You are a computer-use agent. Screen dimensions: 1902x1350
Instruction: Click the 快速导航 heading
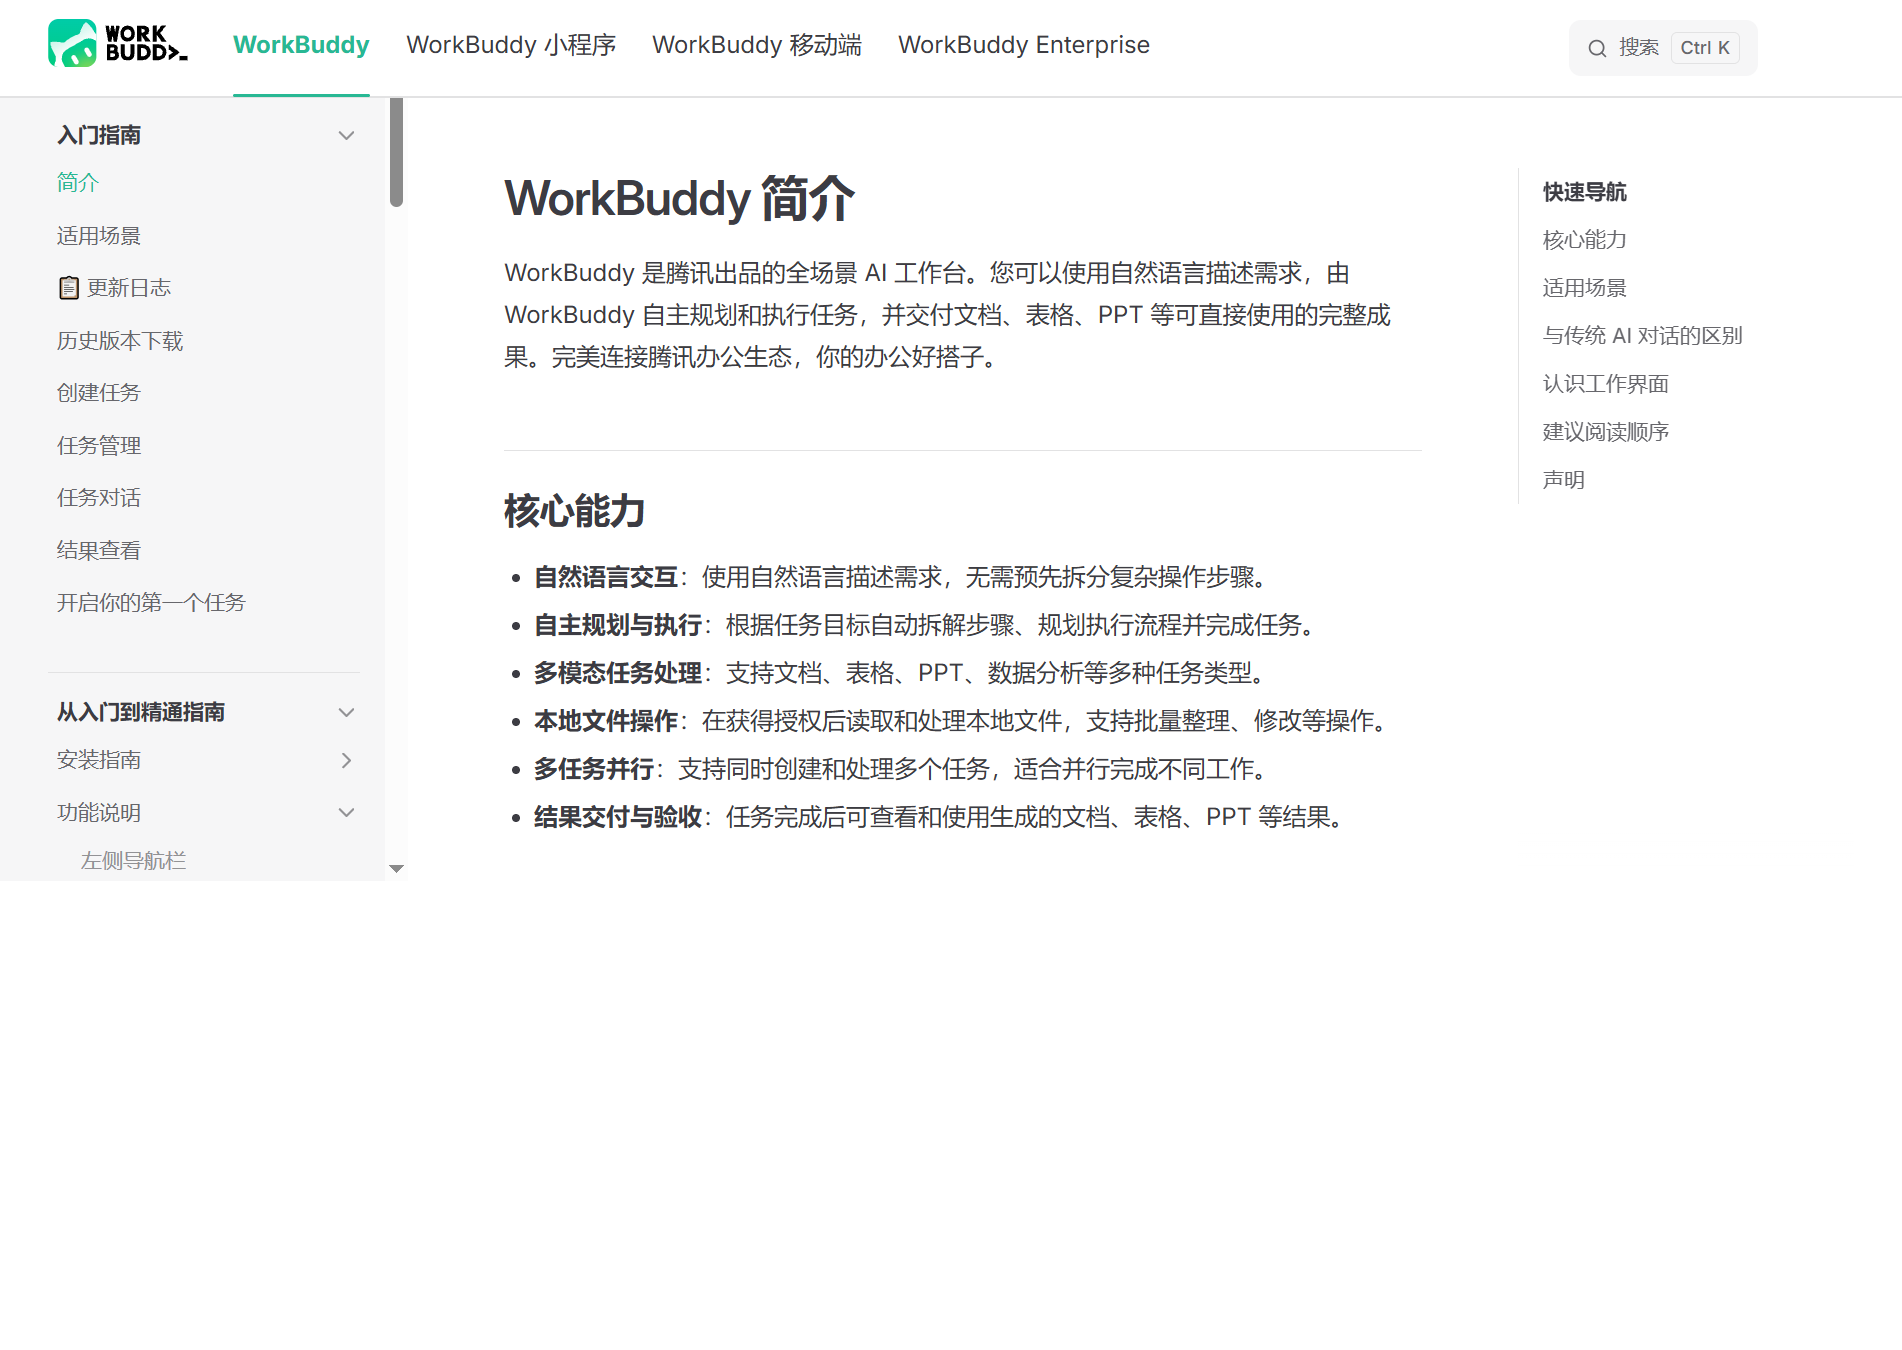point(1585,192)
